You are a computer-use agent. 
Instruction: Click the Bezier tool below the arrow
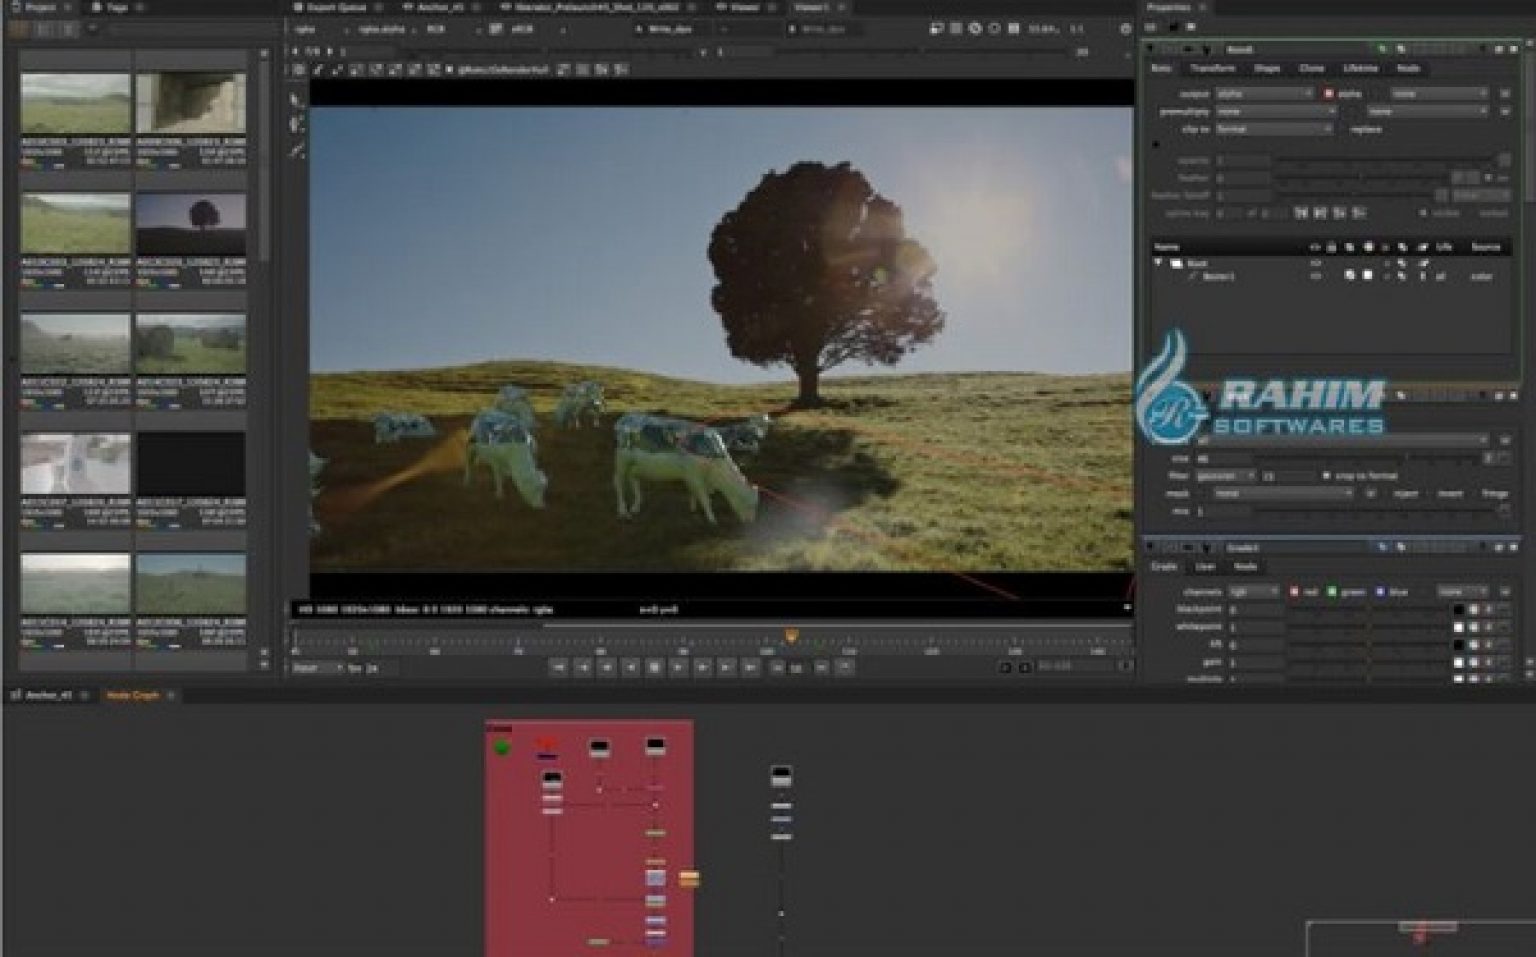[x=296, y=125]
